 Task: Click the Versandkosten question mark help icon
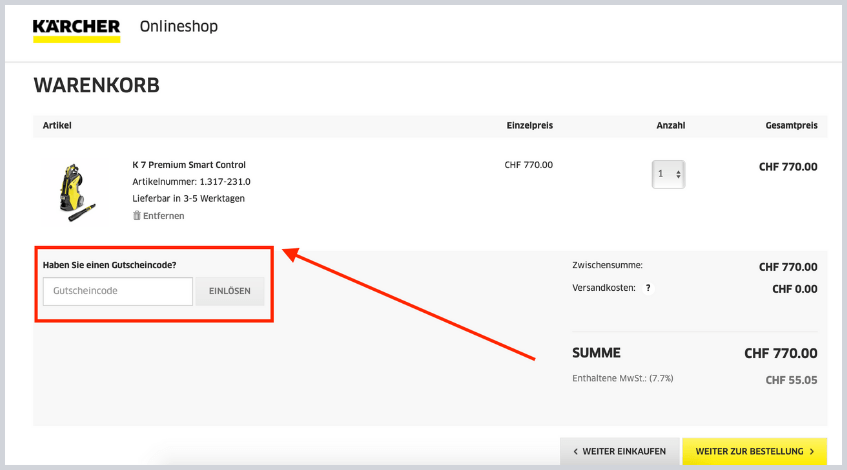click(648, 288)
